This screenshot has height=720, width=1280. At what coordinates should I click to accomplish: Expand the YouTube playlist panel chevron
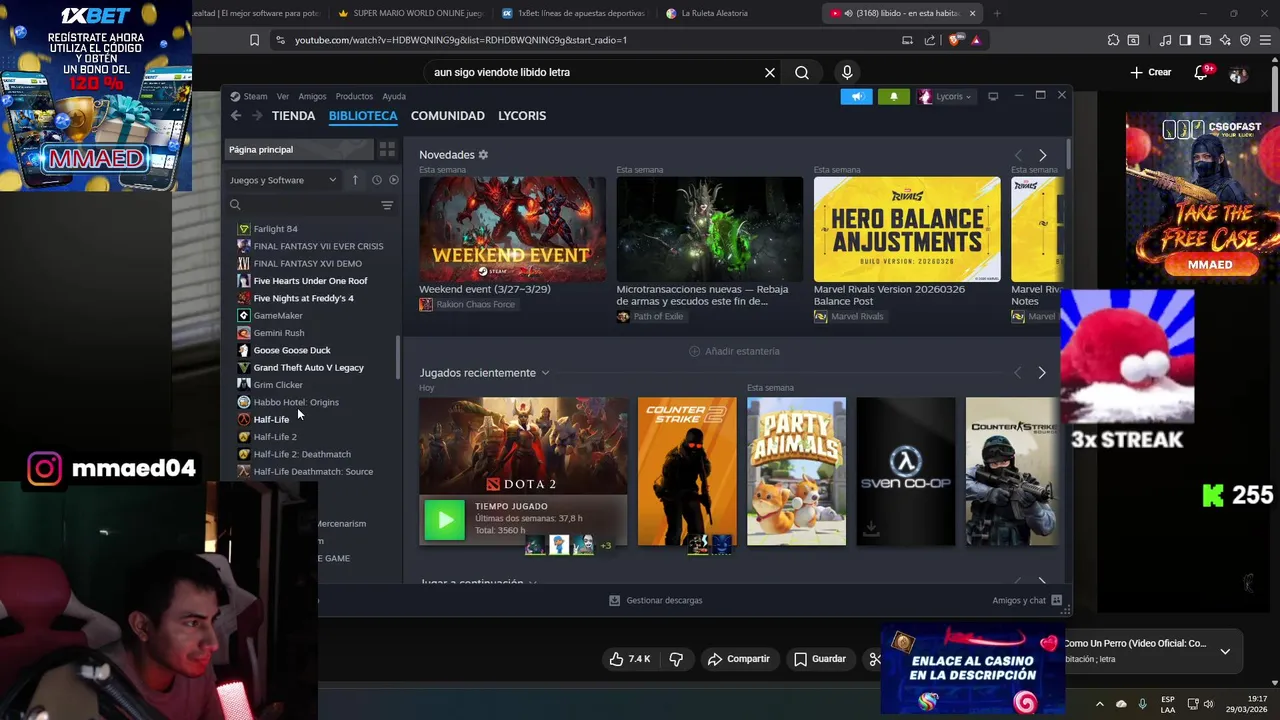click(1225, 651)
